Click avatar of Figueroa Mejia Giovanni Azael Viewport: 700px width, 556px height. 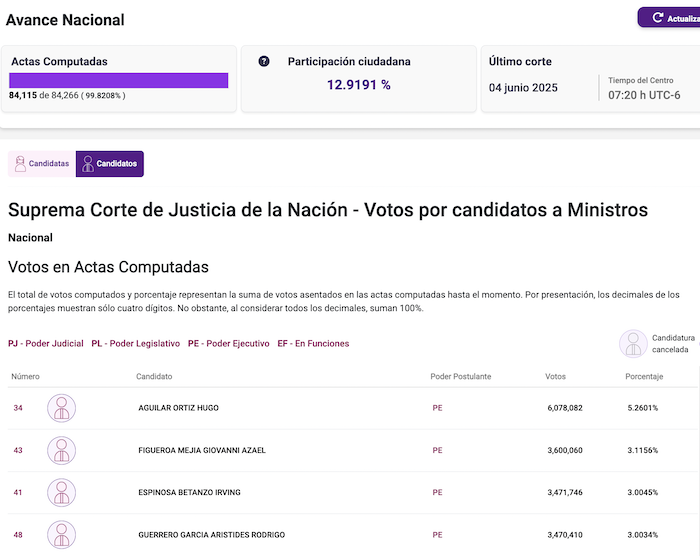tap(62, 450)
